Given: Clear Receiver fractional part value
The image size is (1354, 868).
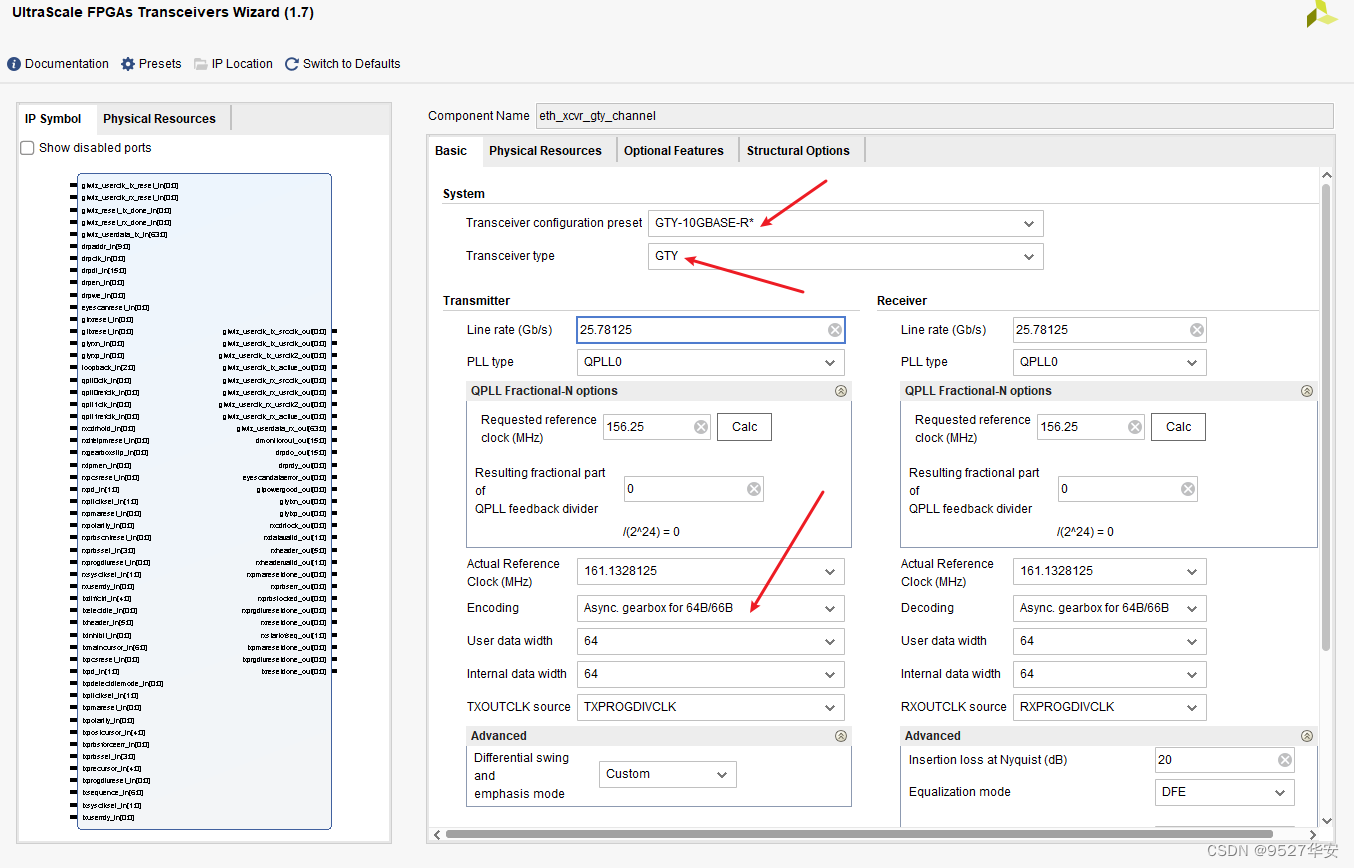Looking at the screenshot, I should click(x=1188, y=489).
